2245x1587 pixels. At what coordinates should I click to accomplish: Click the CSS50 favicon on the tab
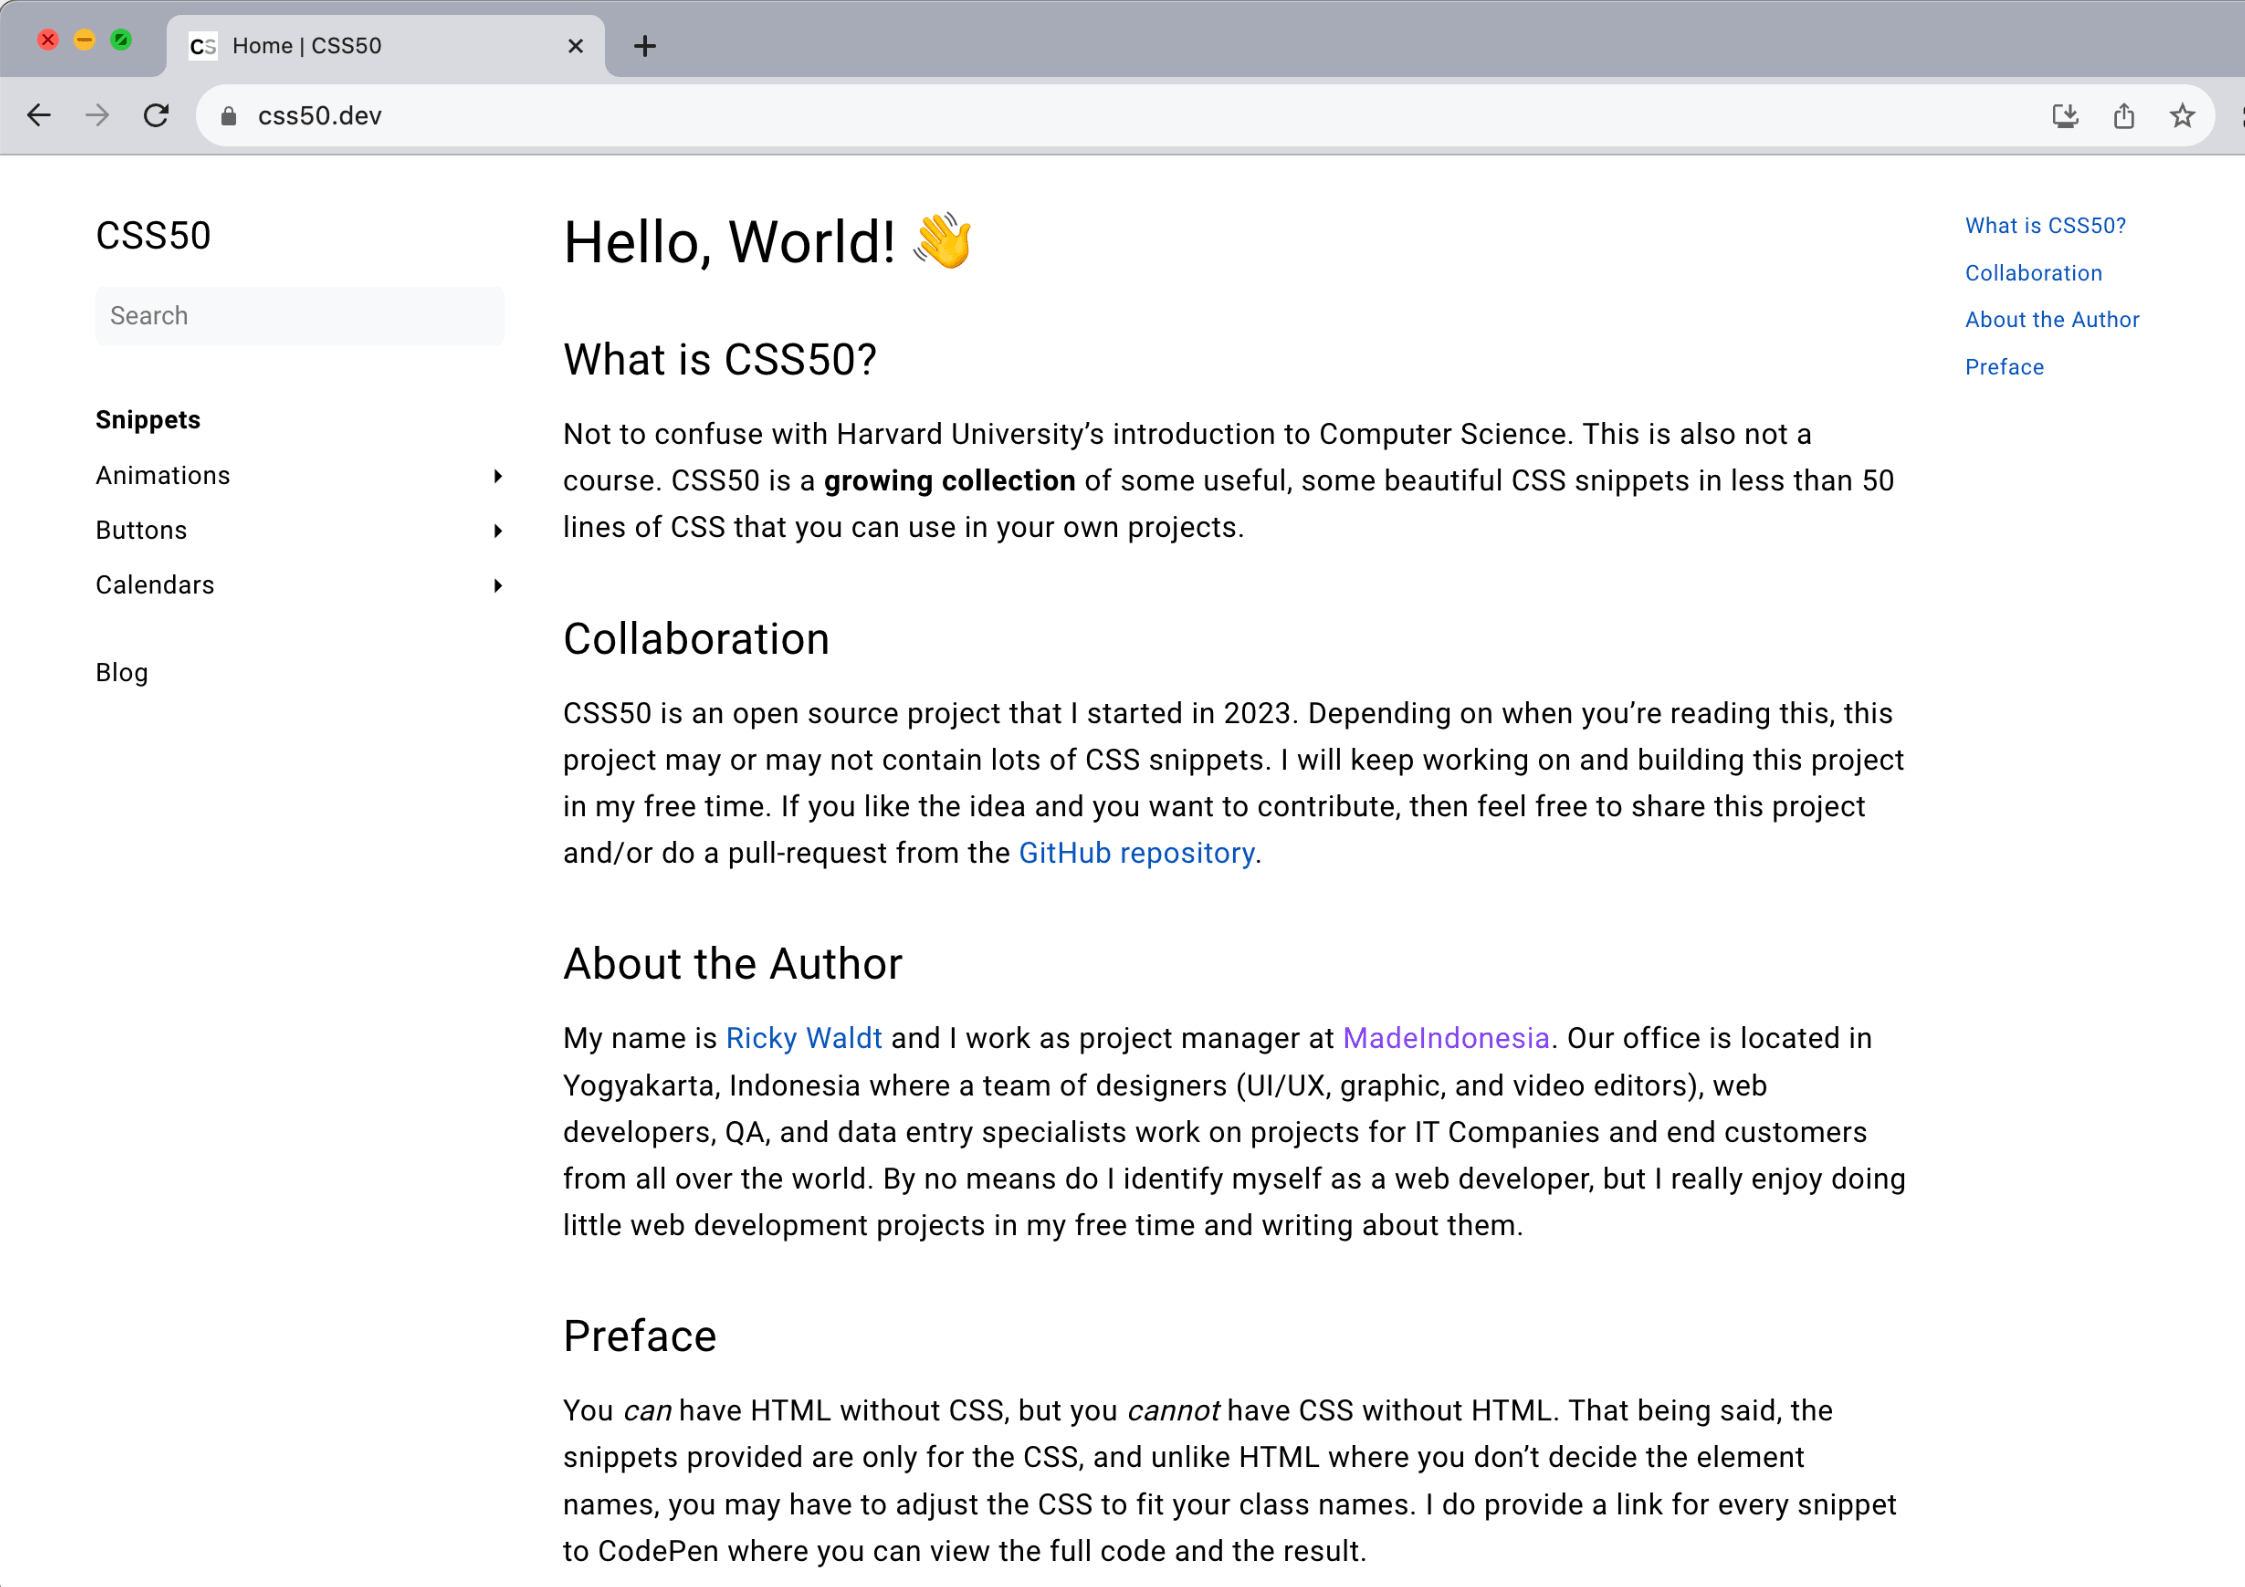[203, 46]
